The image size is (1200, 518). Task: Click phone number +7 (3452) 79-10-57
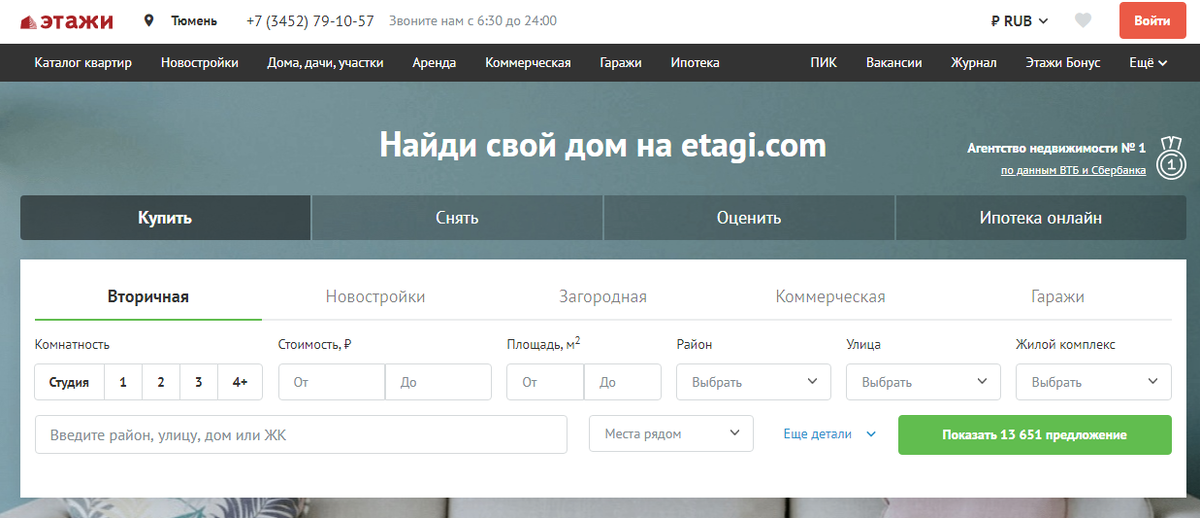coord(310,20)
